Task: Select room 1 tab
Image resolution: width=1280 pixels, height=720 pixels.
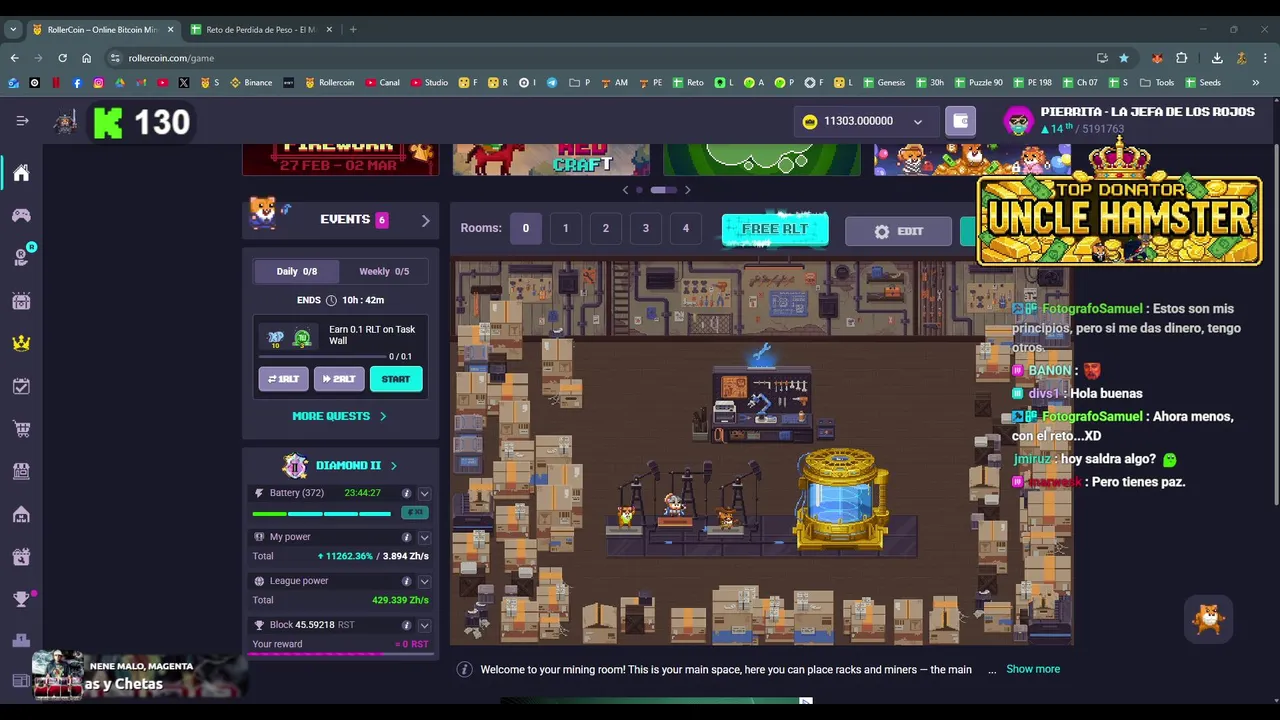Action: [x=566, y=229]
